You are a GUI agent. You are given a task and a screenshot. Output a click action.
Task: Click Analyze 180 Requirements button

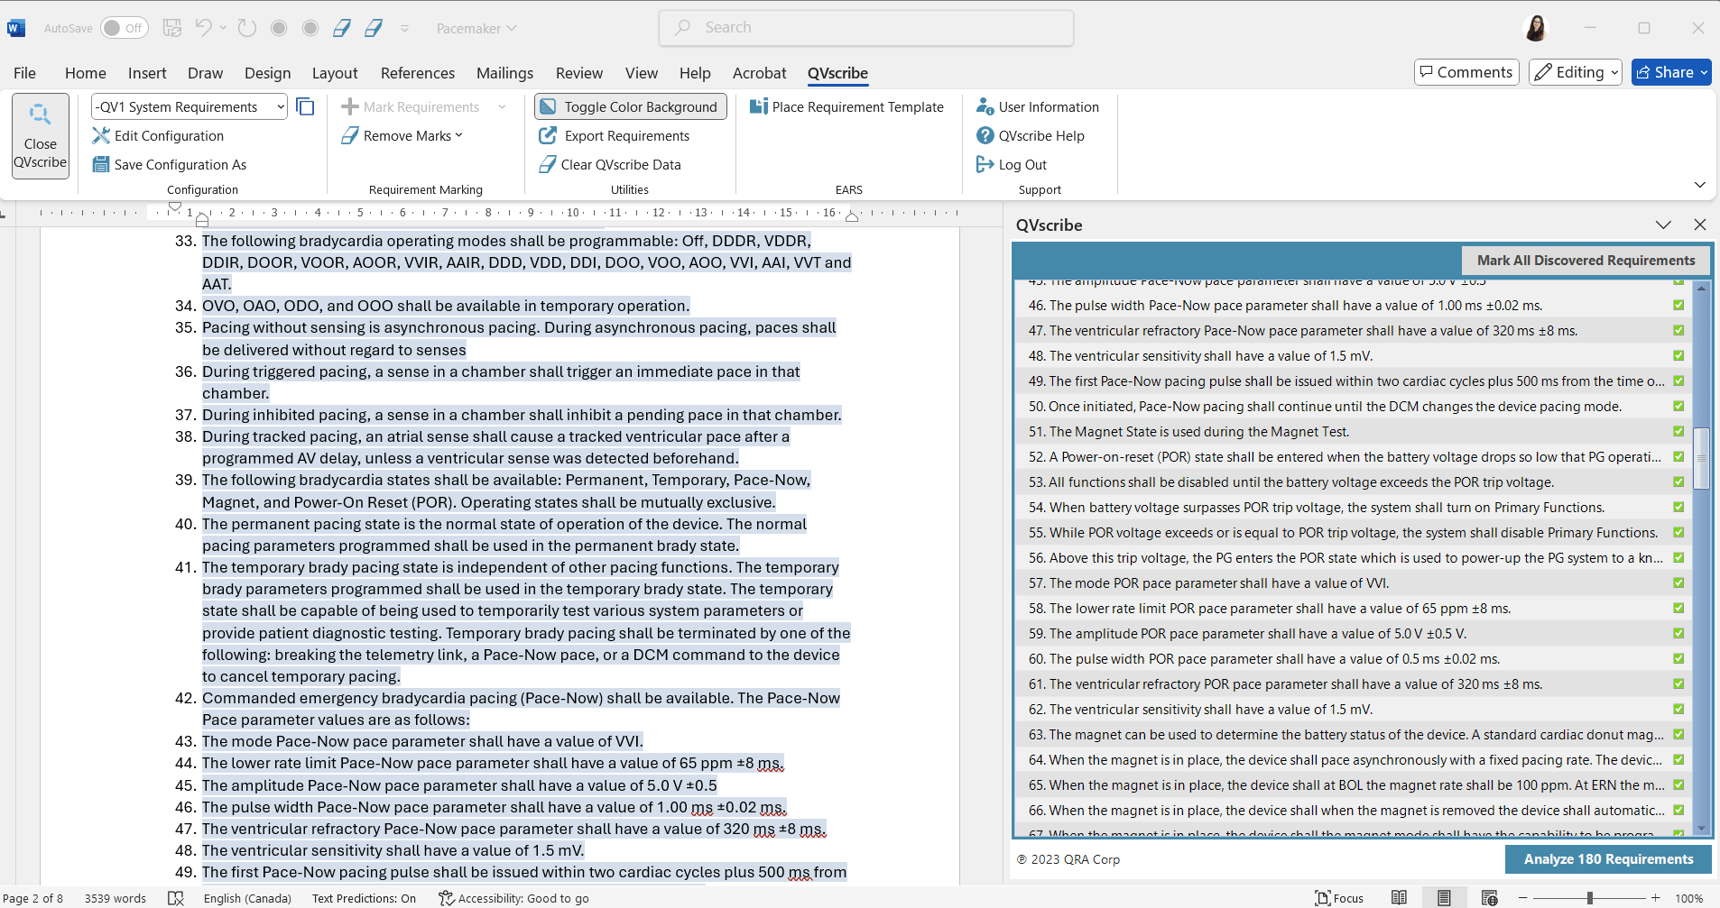tap(1608, 859)
